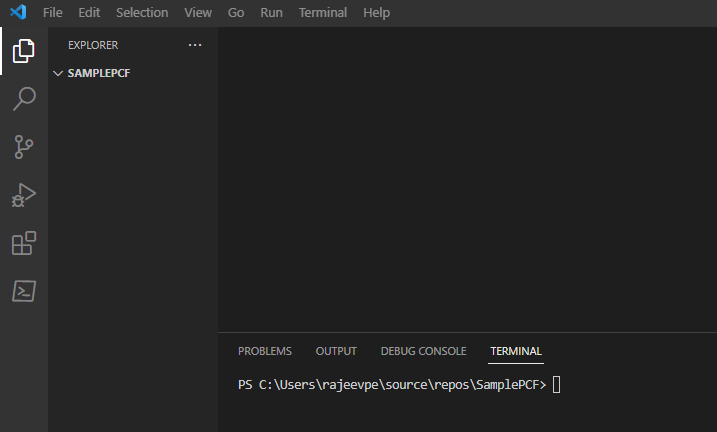Screen dimensions: 717x432
Task: Open the Source Control branch icon
Action: [24, 146]
